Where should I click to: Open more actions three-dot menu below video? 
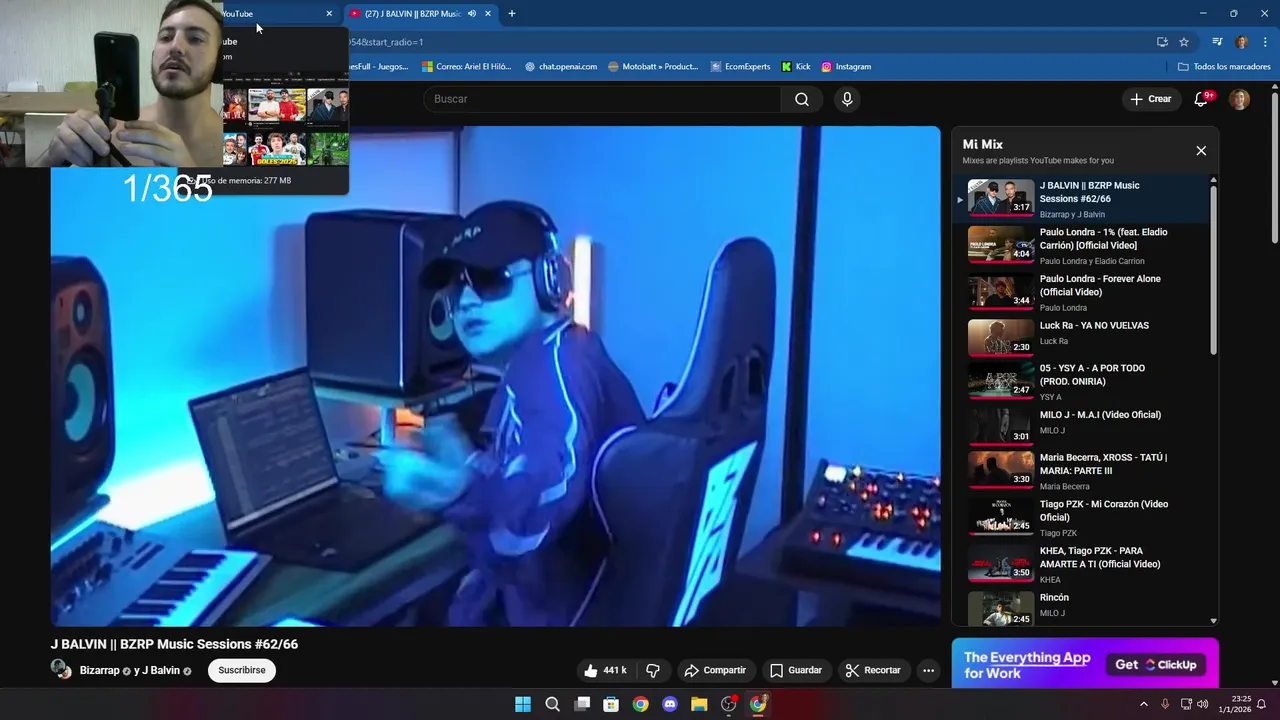pyautogui.click(x=928, y=670)
